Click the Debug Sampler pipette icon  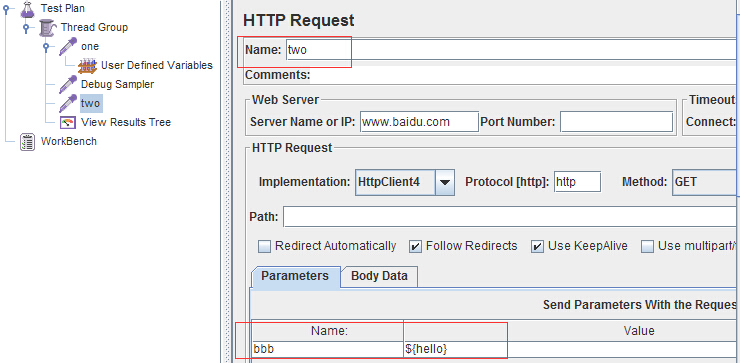[x=68, y=84]
